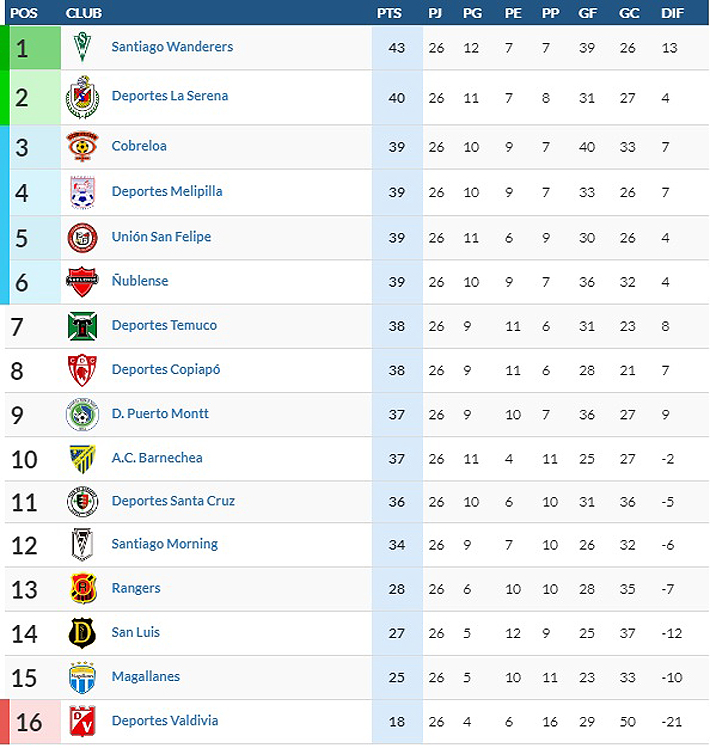Click the Santiago Wanderers club crest
The image size is (710, 748).
point(83,47)
